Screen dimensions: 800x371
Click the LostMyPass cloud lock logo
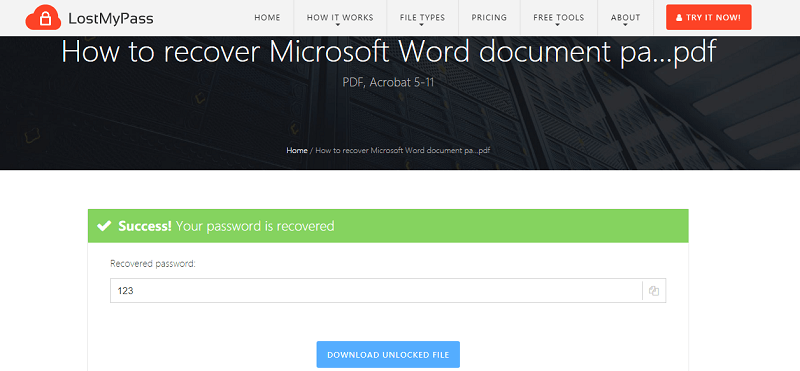tap(43, 18)
